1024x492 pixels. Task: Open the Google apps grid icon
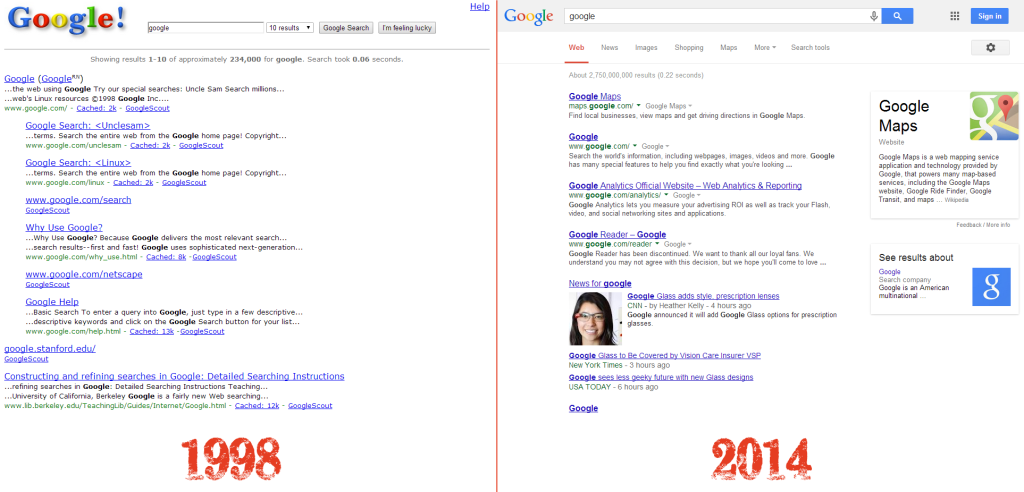click(954, 16)
